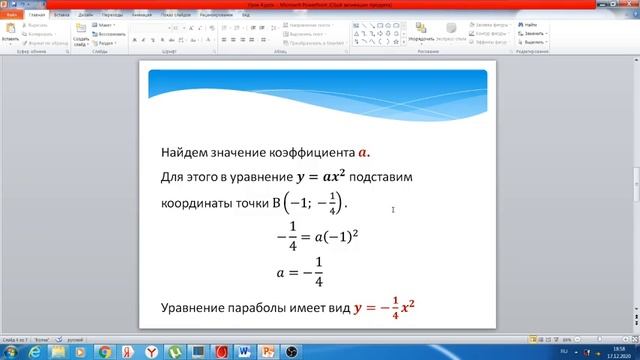Click the Normal view icon in status bar

(533, 340)
